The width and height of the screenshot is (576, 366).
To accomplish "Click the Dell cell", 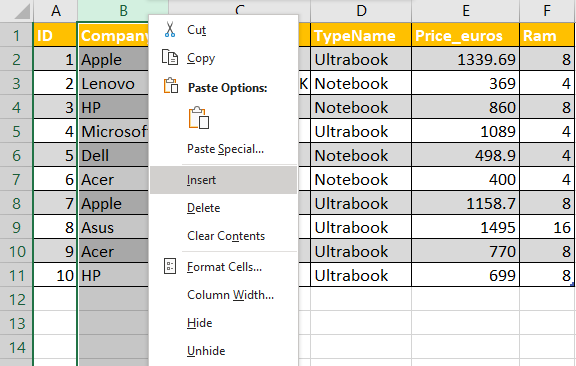I will coord(114,155).
